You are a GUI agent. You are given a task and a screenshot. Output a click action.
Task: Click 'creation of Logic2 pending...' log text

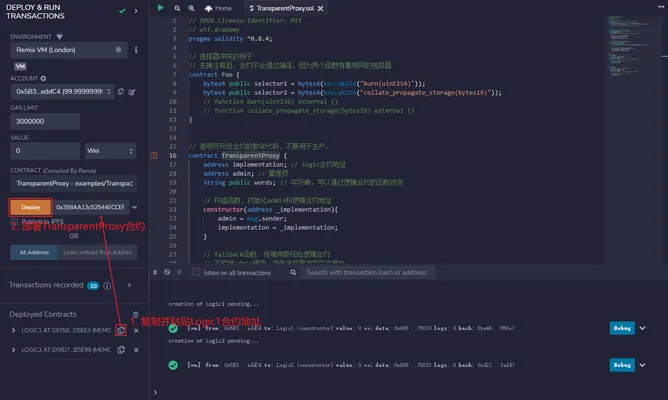pyautogui.click(x=213, y=341)
